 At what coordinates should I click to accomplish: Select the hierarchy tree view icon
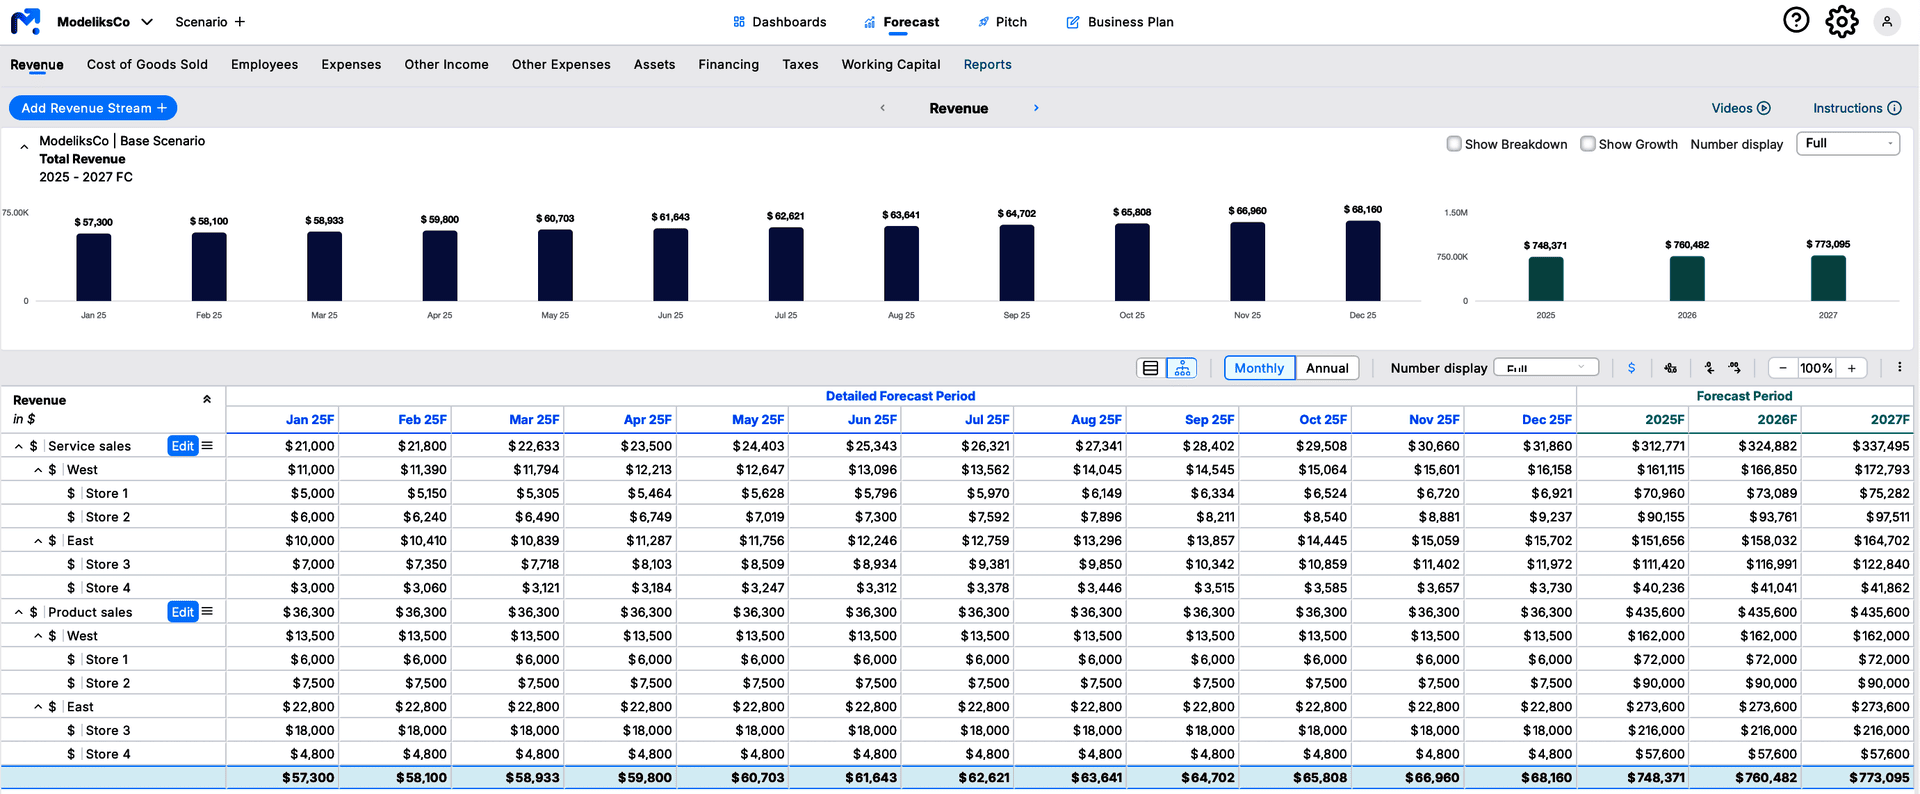pos(1182,368)
